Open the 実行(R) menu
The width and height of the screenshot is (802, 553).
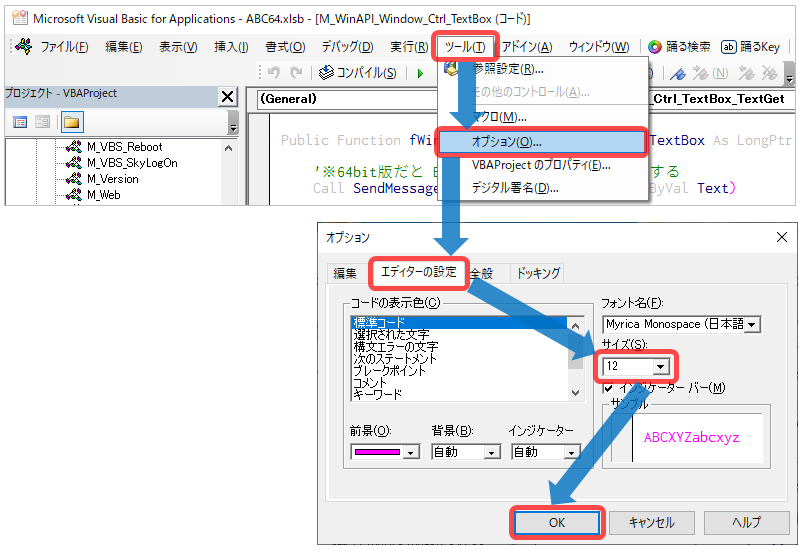coord(409,47)
